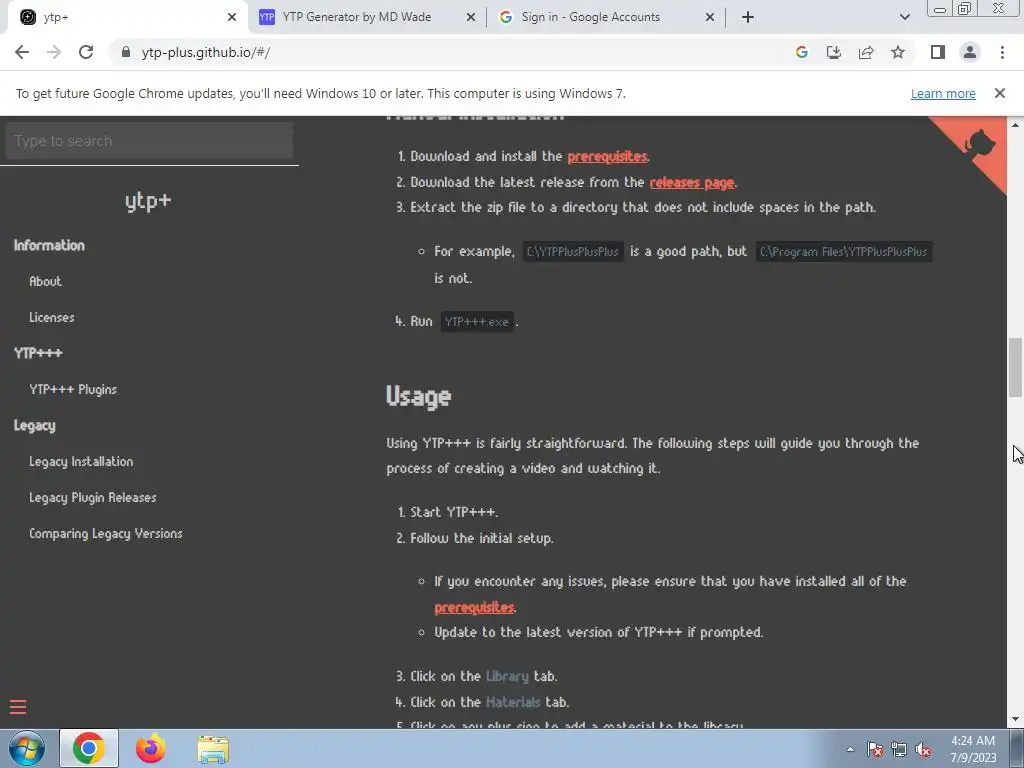
Task: Click the Materials tab text in step 4
Action: coord(513,703)
